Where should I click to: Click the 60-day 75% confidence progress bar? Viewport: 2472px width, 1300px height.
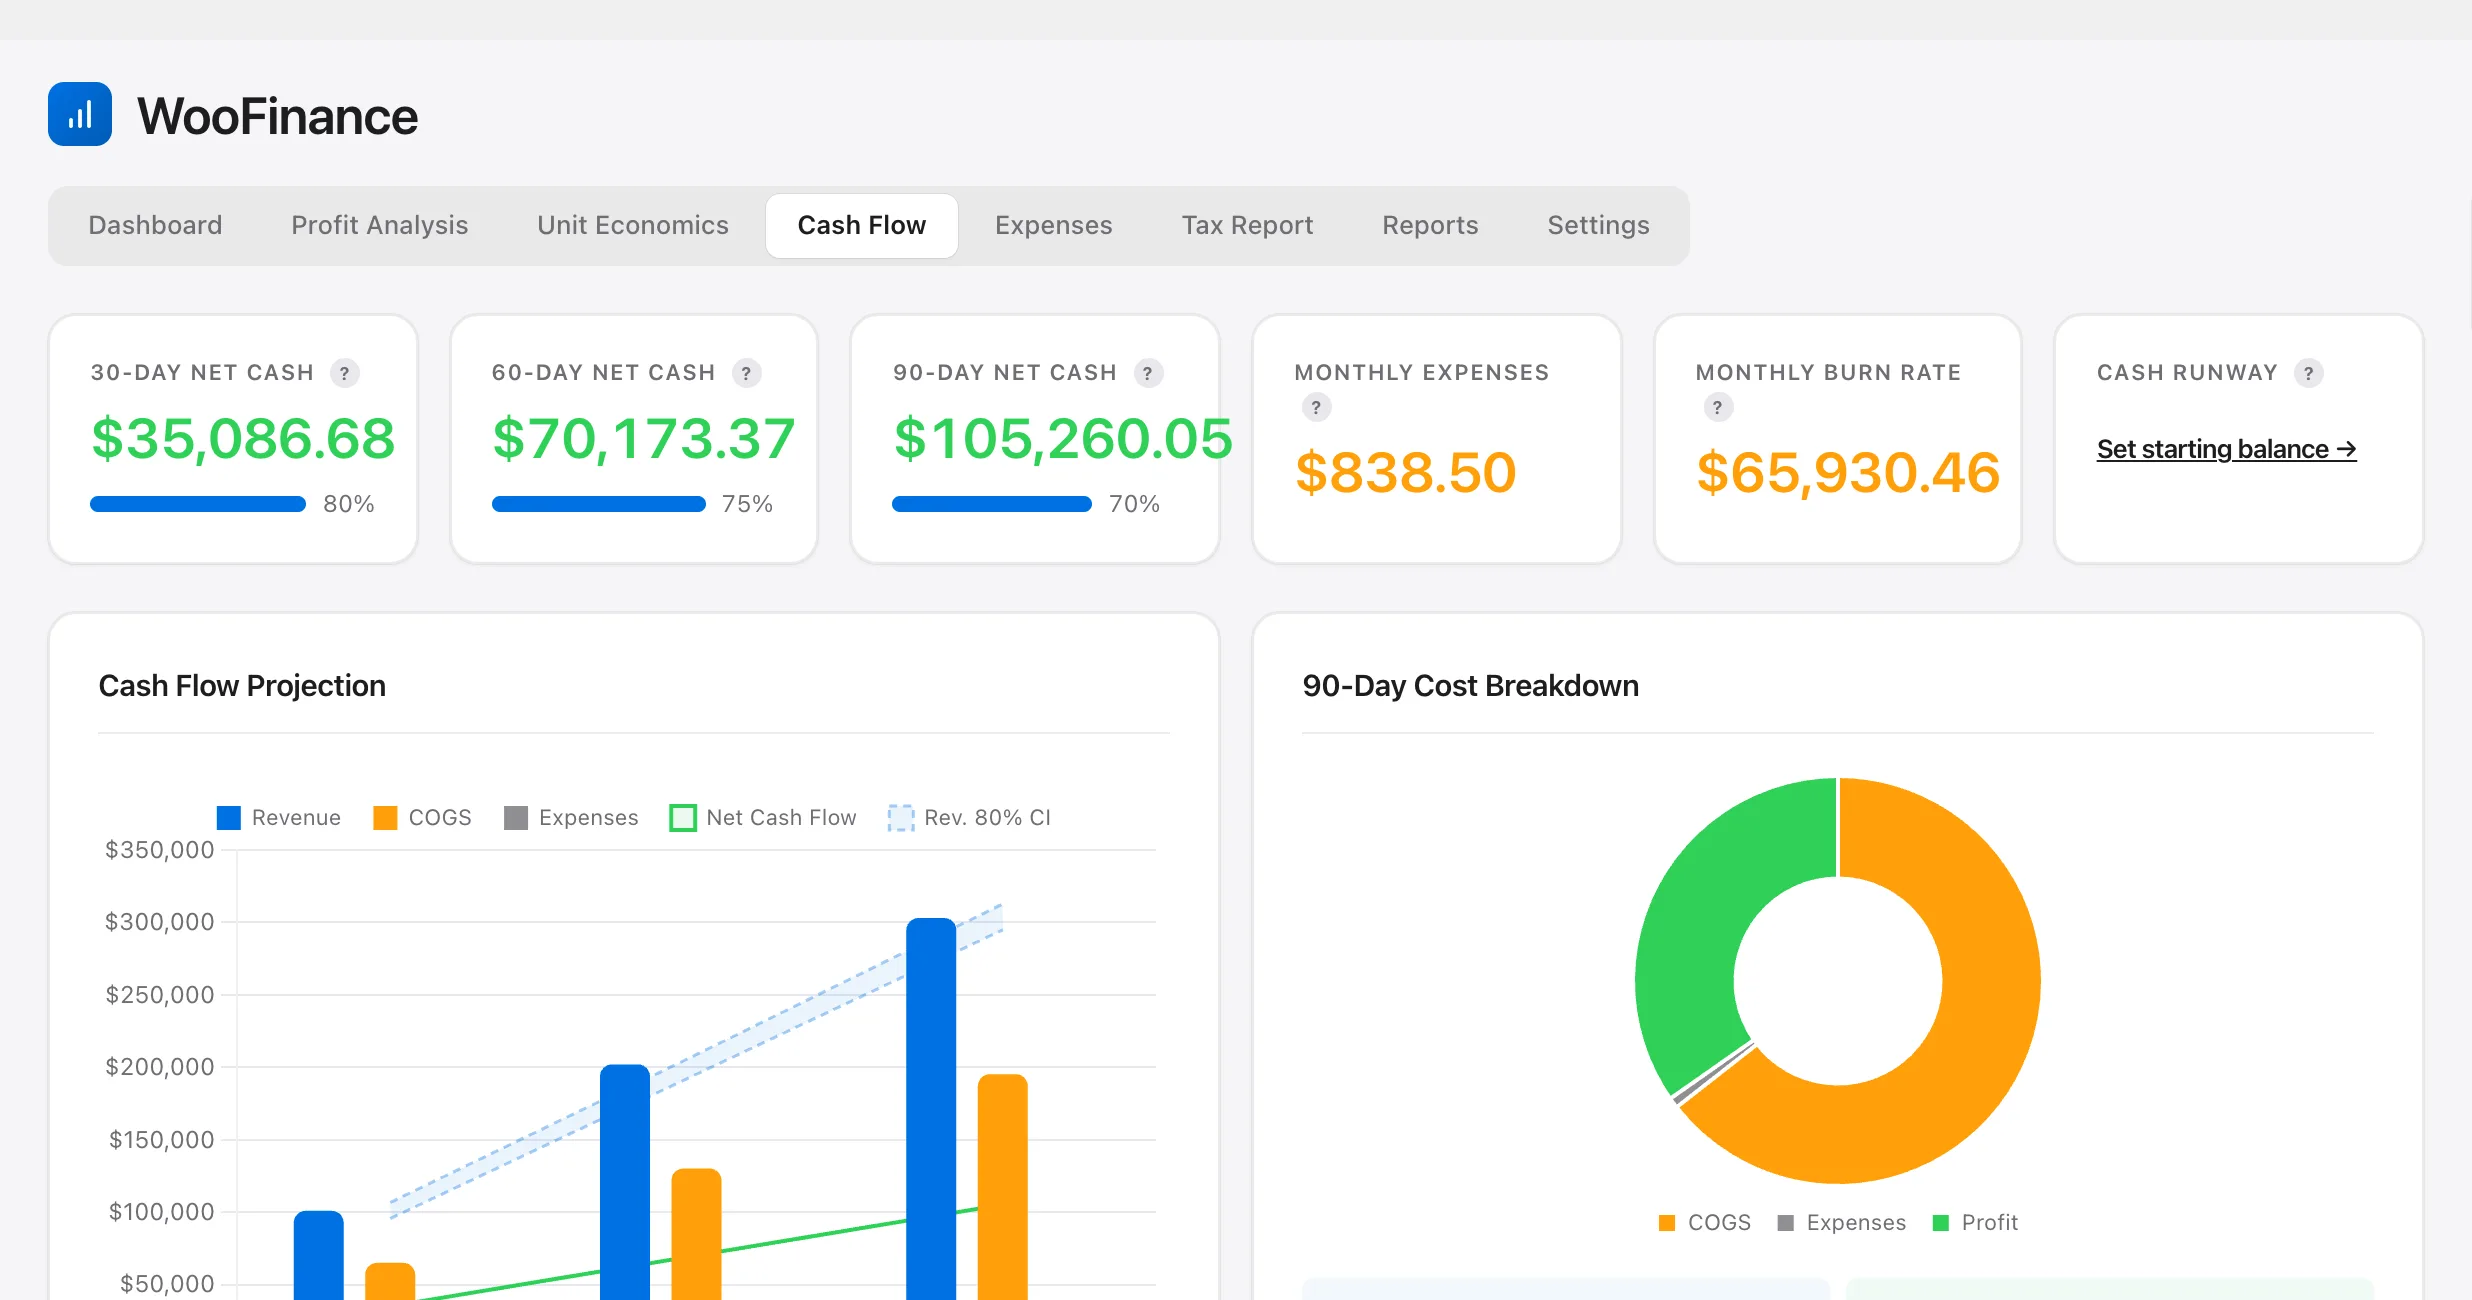pyautogui.click(x=599, y=504)
